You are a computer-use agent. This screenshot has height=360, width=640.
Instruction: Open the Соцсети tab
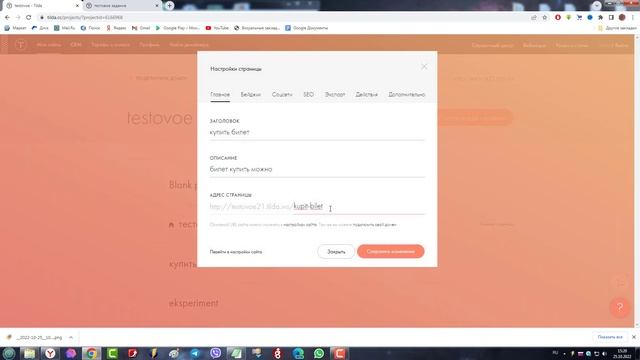(282, 95)
